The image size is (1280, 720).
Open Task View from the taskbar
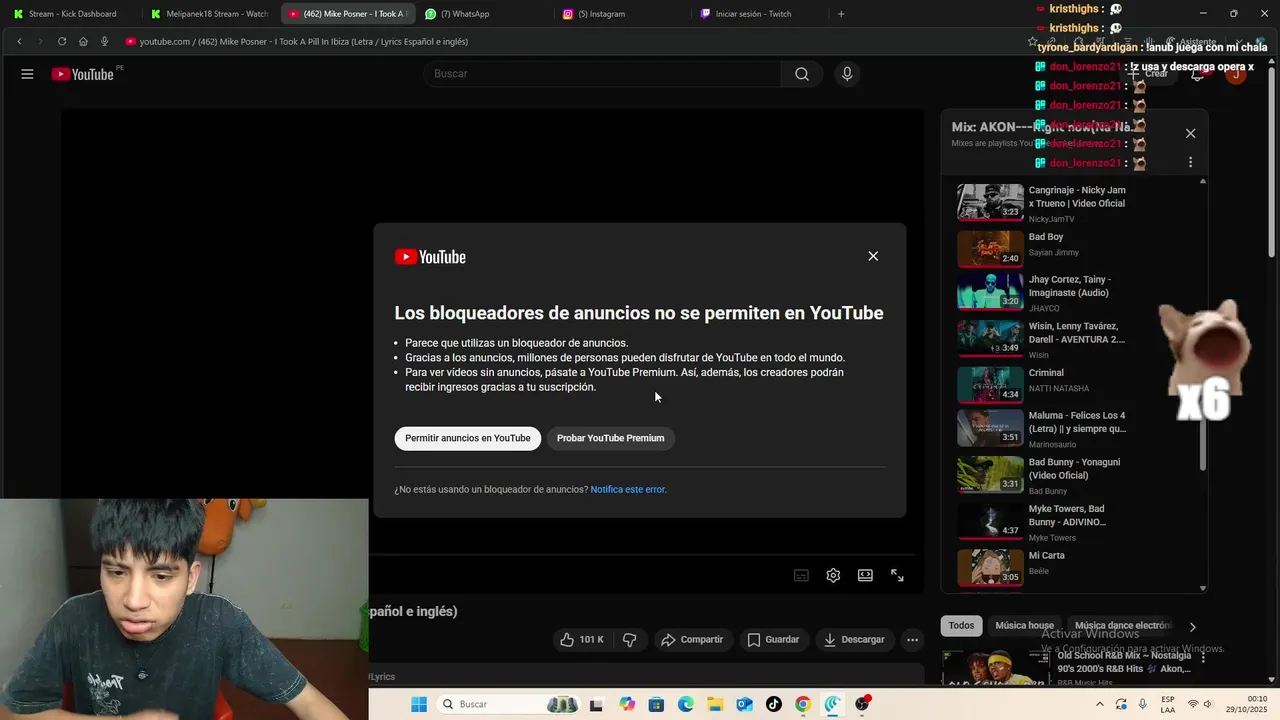596,704
